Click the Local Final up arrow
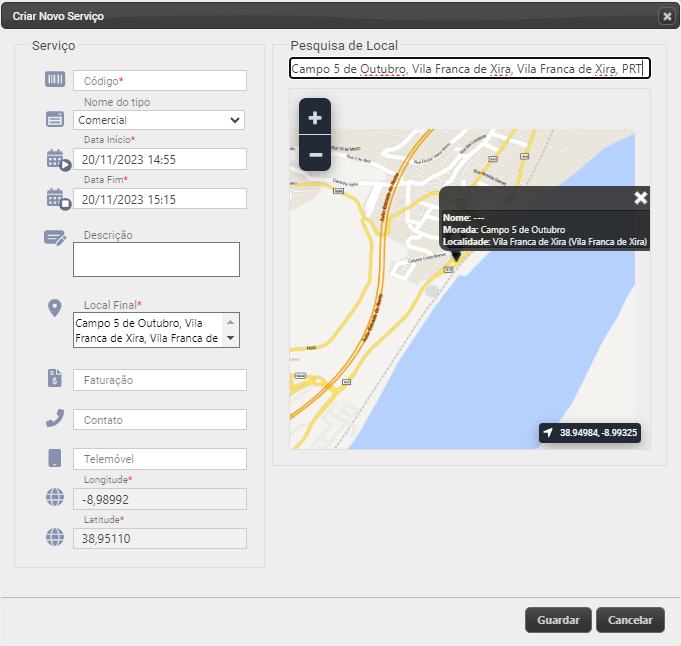This screenshot has height=646, width=681. tap(231, 322)
